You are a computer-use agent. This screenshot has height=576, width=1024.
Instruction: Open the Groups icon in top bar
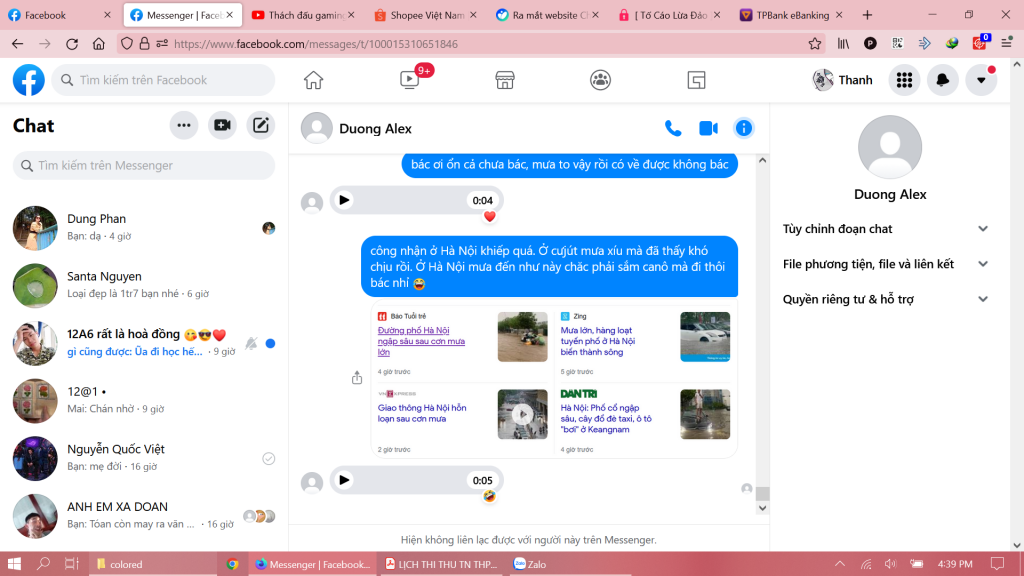600,80
